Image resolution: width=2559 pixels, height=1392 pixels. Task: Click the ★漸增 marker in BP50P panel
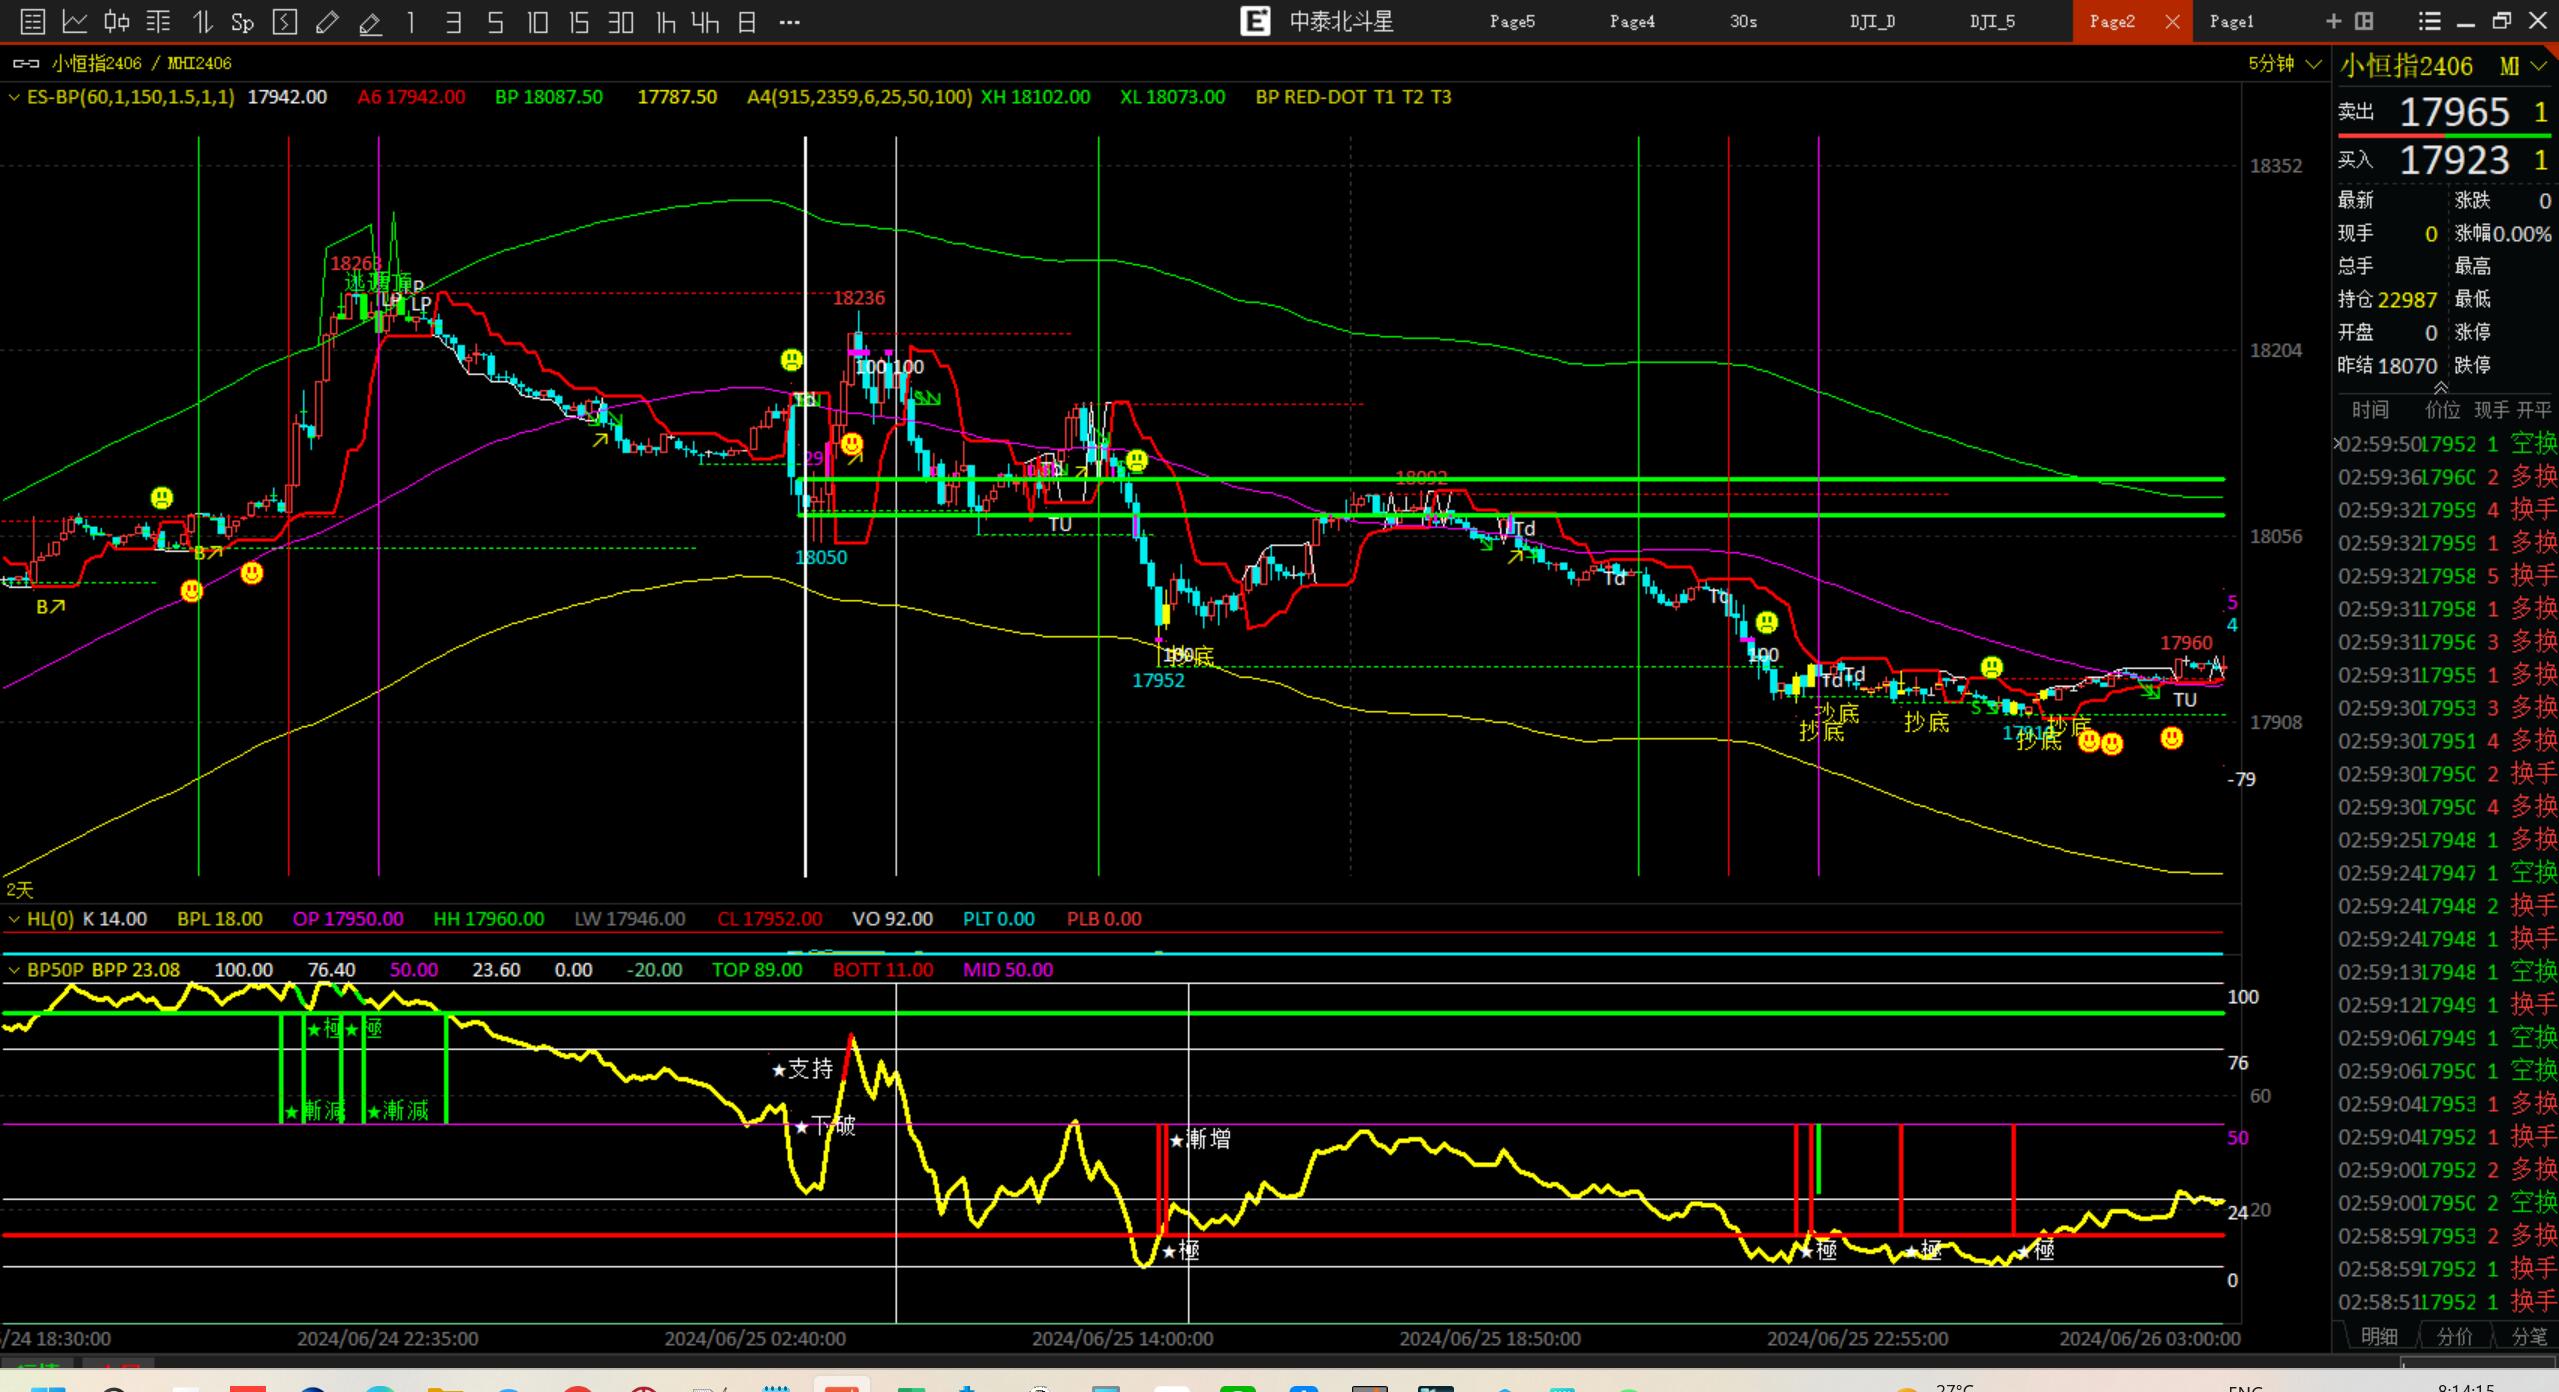(1200, 1139)
